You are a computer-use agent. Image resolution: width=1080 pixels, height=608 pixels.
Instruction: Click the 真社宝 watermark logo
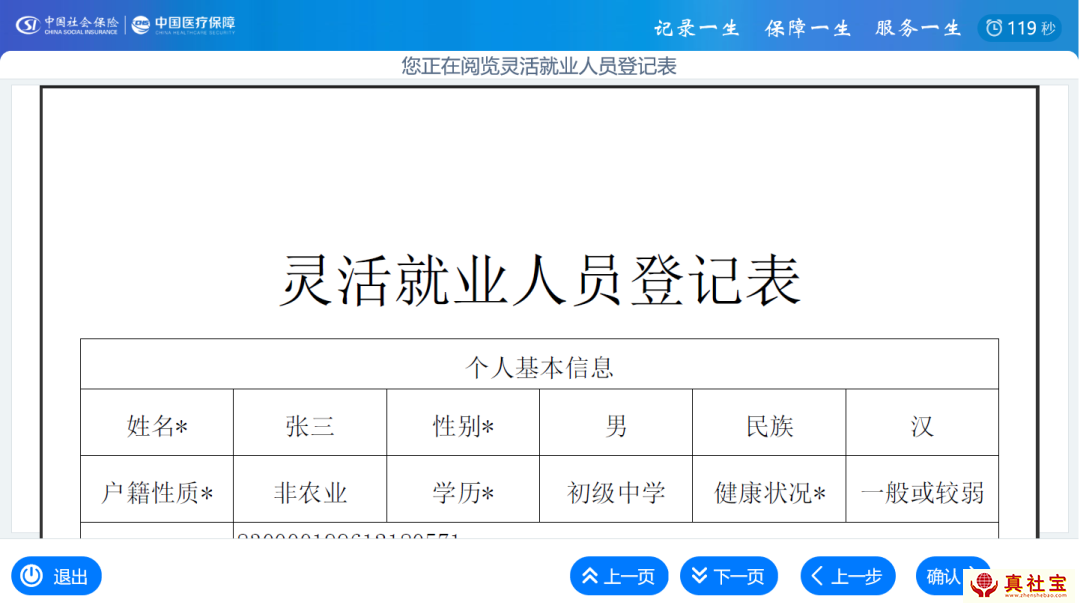1022,584
